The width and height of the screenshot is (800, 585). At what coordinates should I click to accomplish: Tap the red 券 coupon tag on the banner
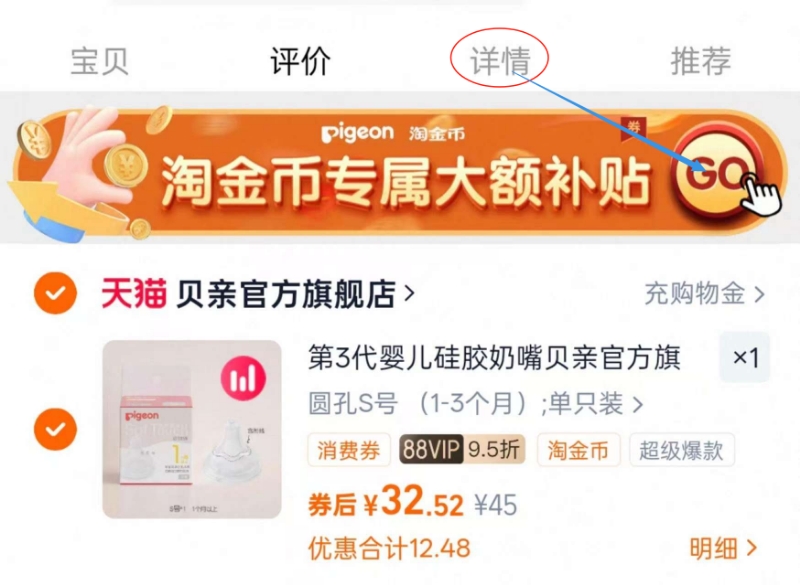click(x=633, y=128)
